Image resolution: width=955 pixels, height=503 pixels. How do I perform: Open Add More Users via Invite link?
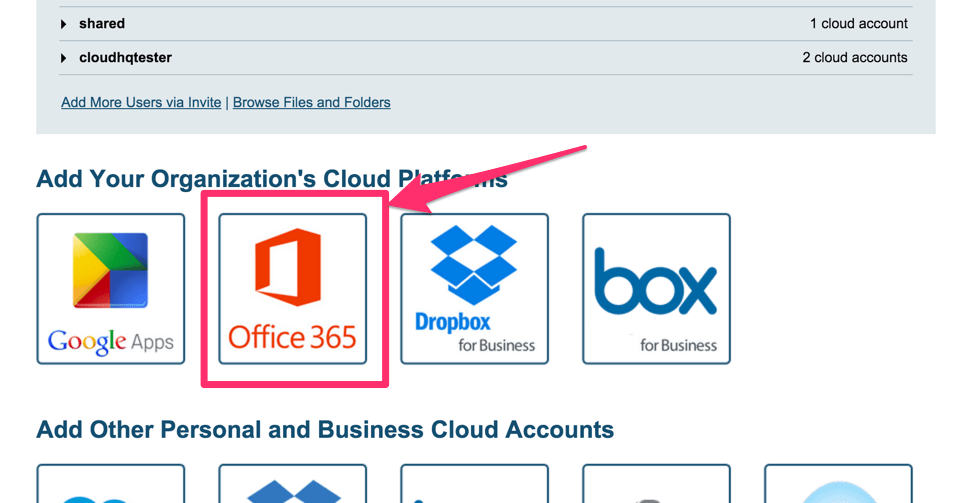point(141,102)
